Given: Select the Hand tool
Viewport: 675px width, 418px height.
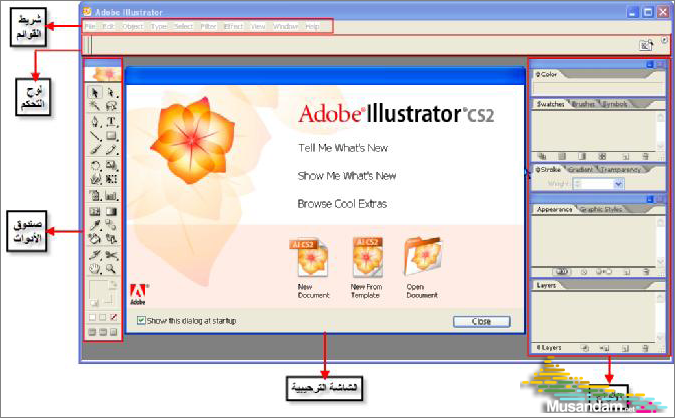Looking at the screenshot, I should pyautogui.click(x=95, y=269).
